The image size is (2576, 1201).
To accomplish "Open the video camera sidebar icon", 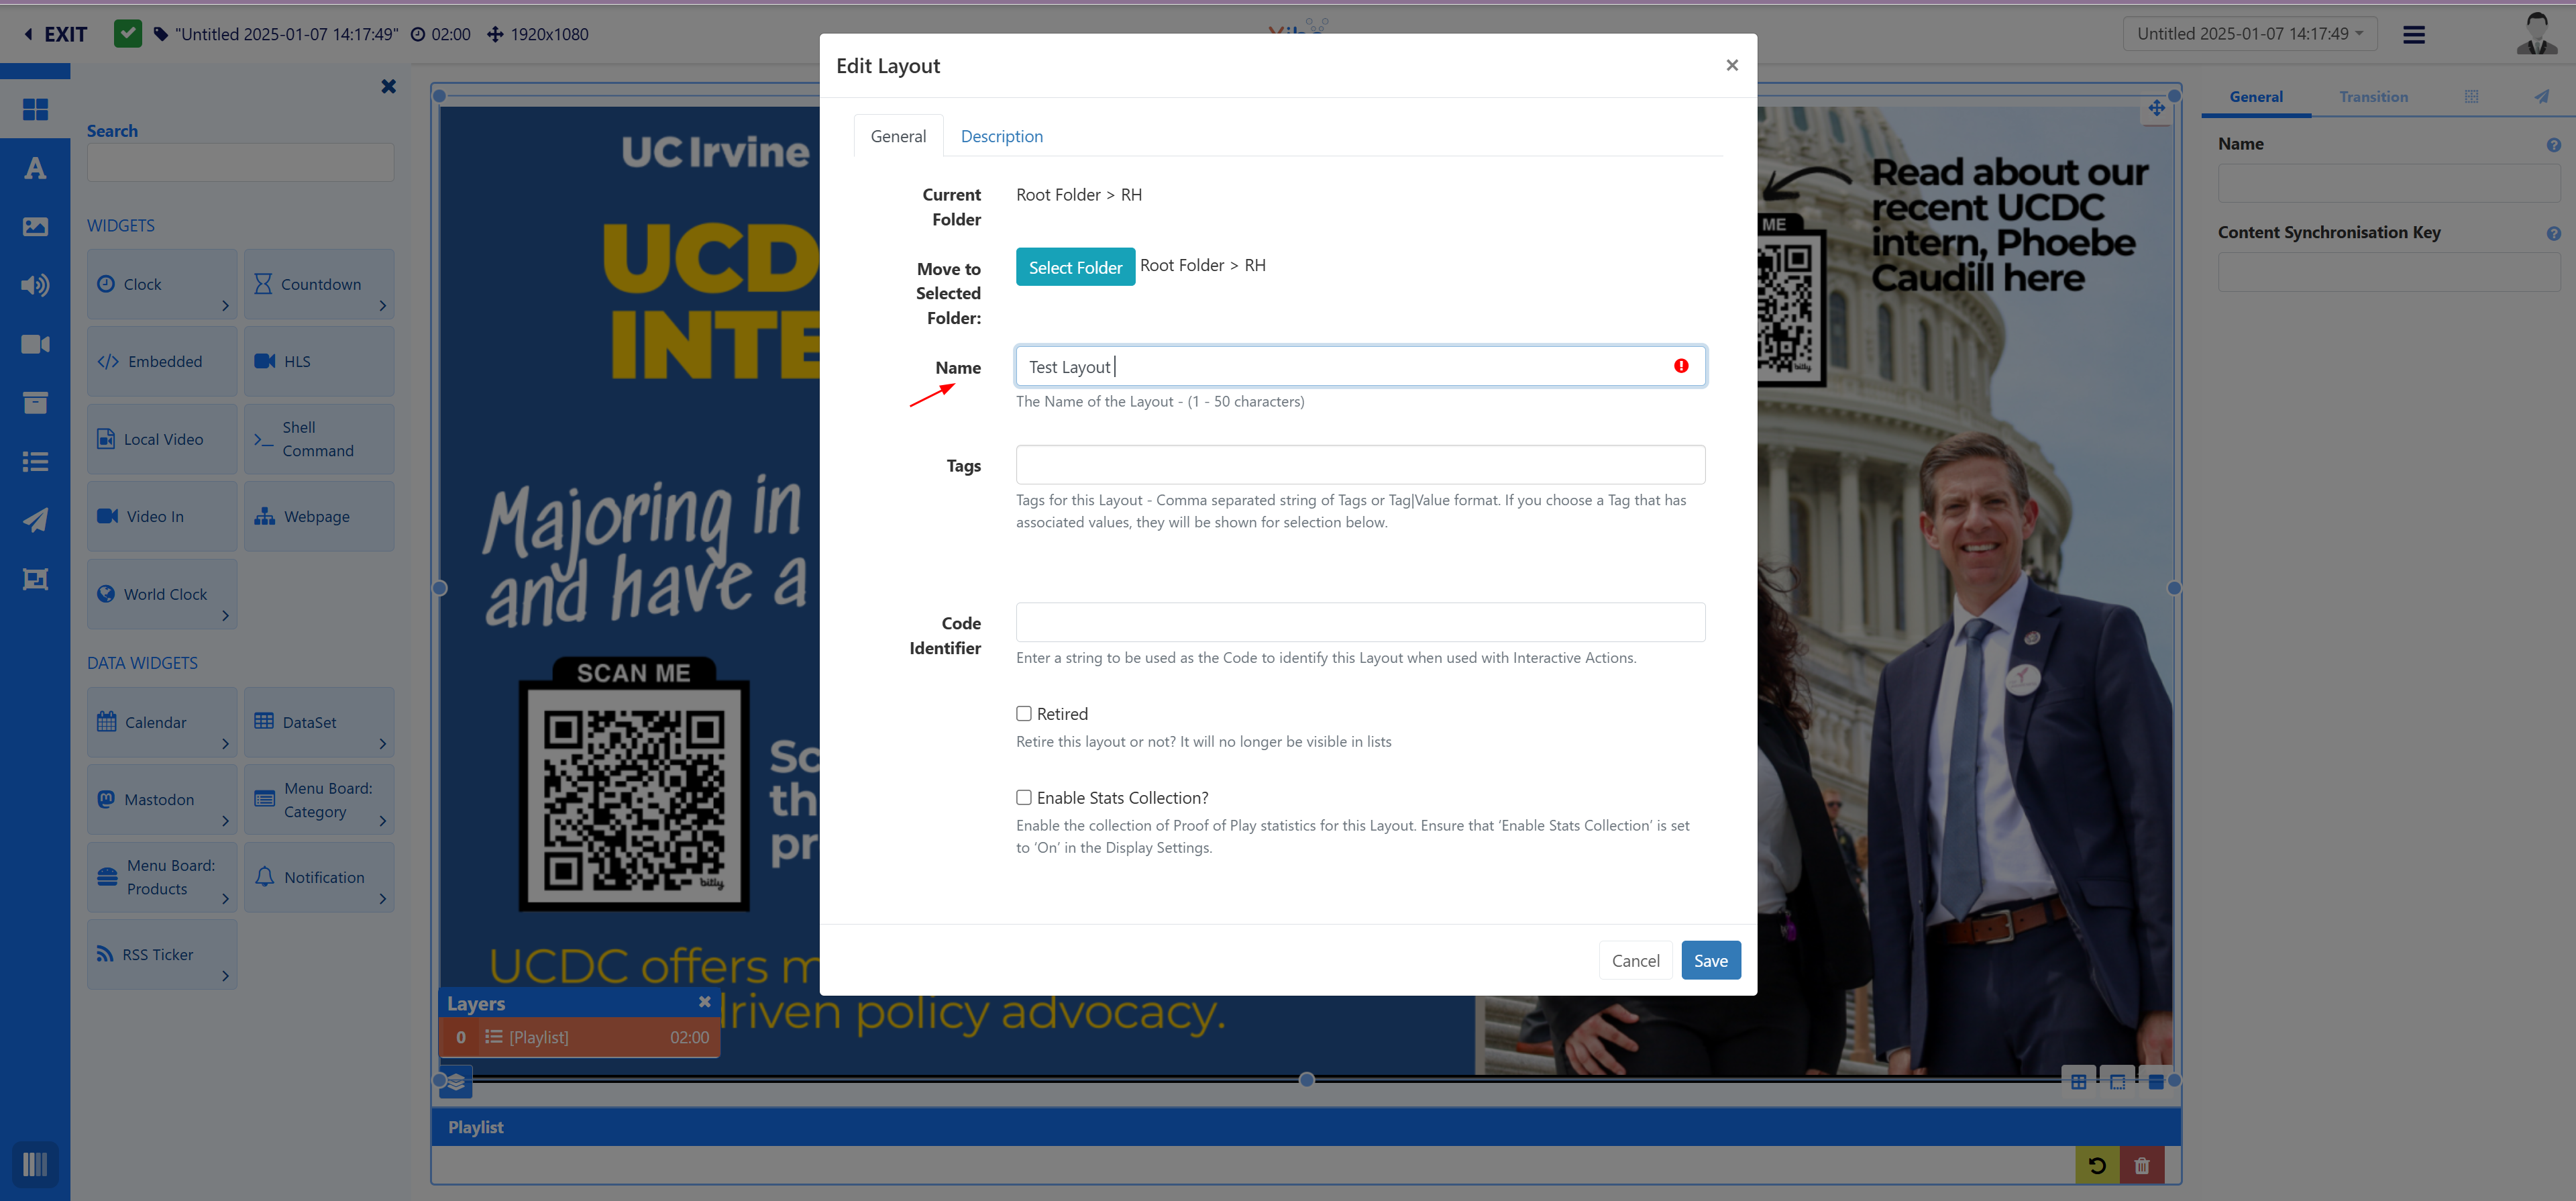I will (35, 344).
